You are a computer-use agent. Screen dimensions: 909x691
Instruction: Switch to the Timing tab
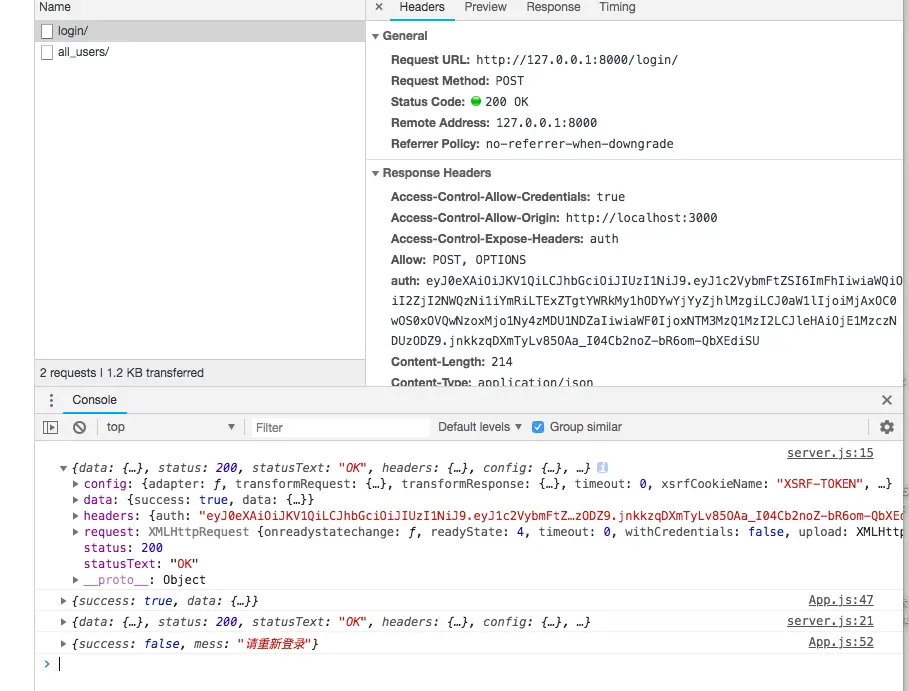617,8
